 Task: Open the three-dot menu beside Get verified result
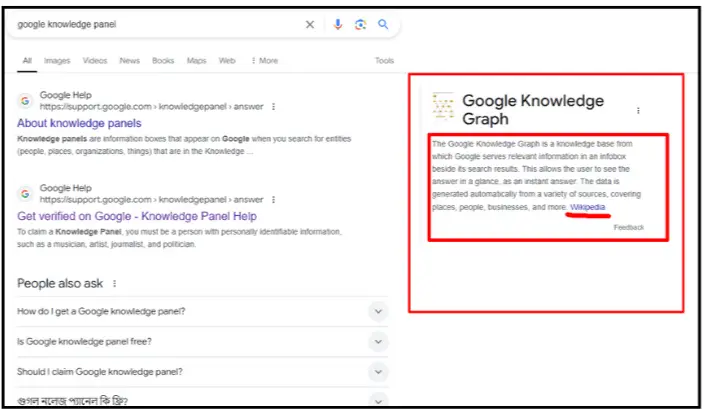[x=273, y=200]
